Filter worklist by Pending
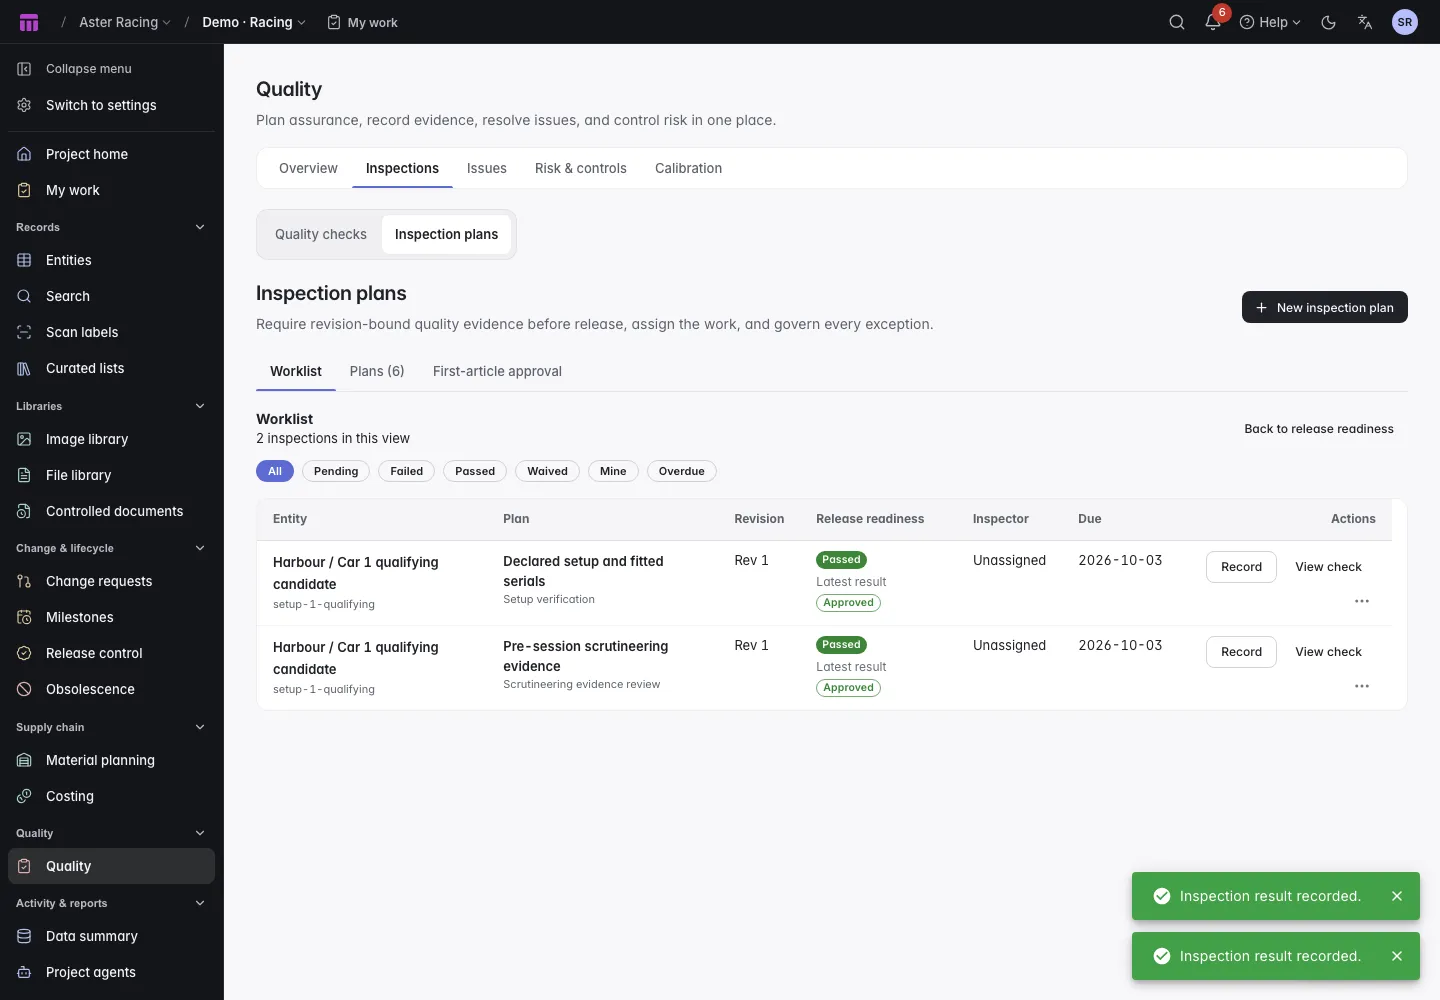This screenshot has height=1000, width=1440. point(336,471)
